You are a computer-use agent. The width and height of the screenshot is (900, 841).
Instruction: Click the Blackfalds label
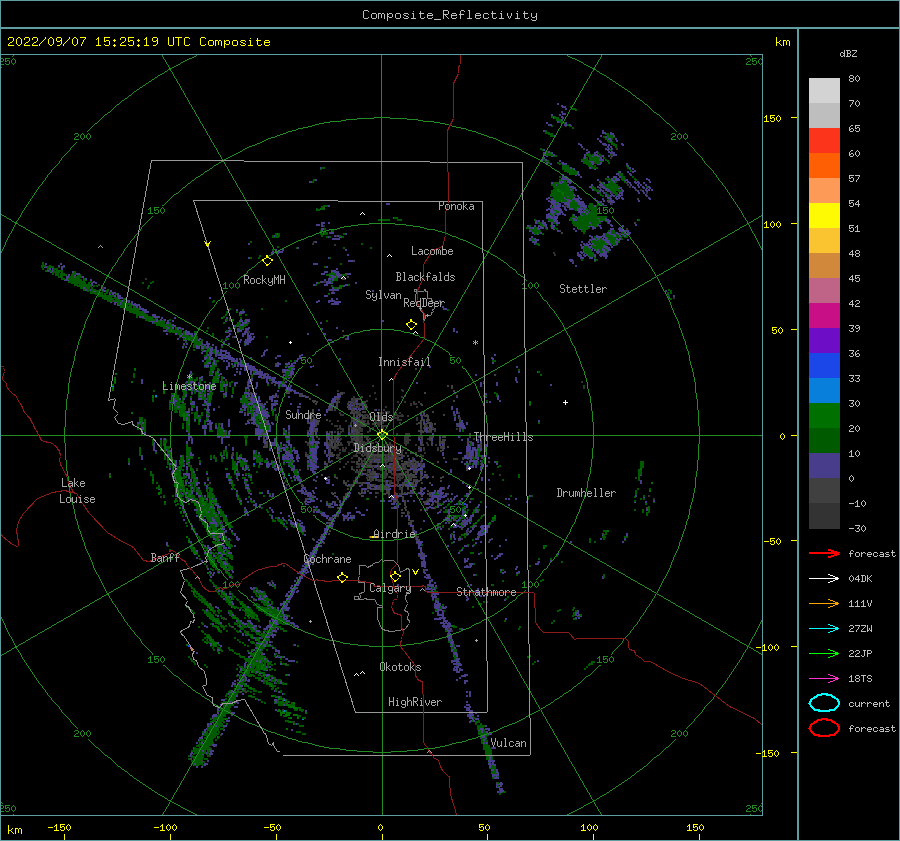coord(425,277)
